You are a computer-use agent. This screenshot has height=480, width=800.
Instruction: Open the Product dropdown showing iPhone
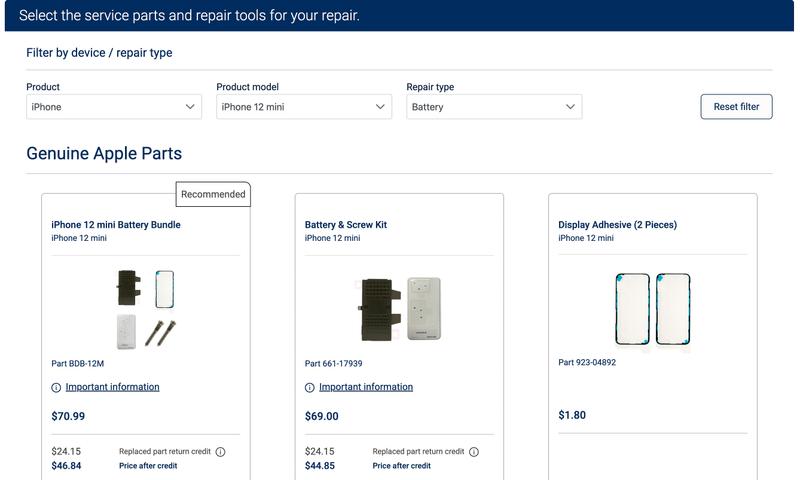coord(114,107)
